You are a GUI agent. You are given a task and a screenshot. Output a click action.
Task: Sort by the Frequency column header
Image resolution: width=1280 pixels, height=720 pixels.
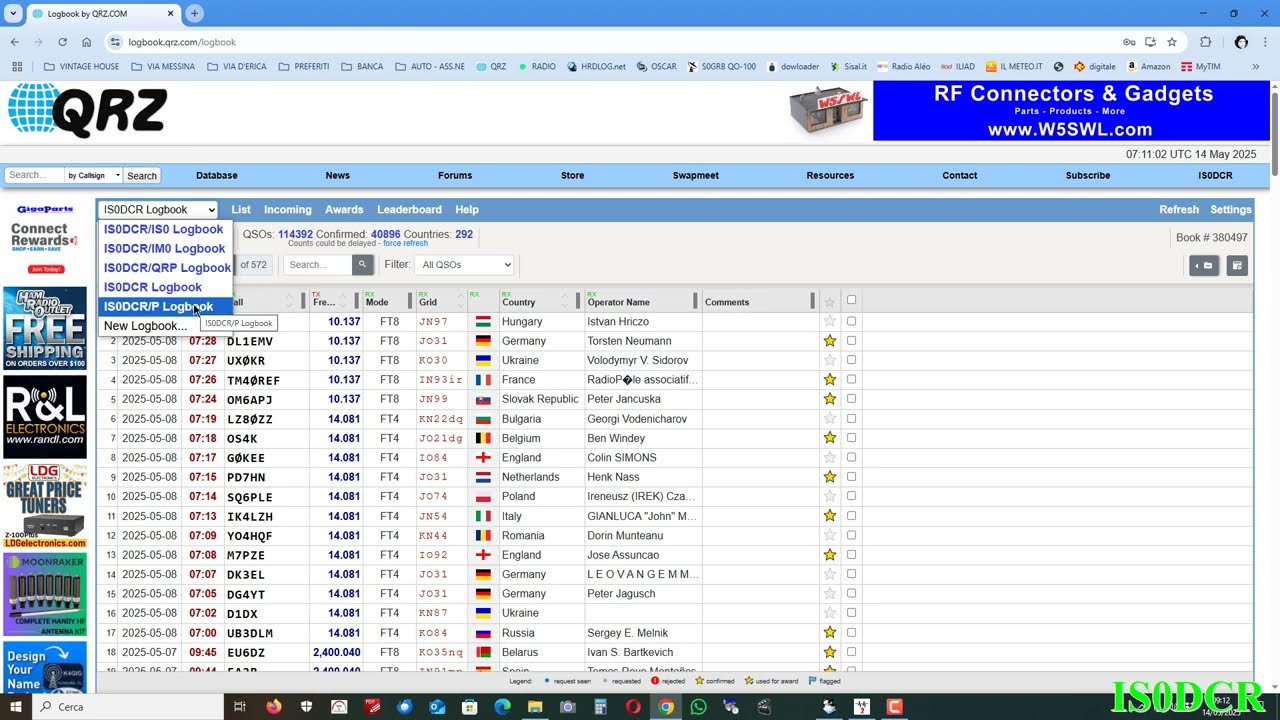point(323,302)
